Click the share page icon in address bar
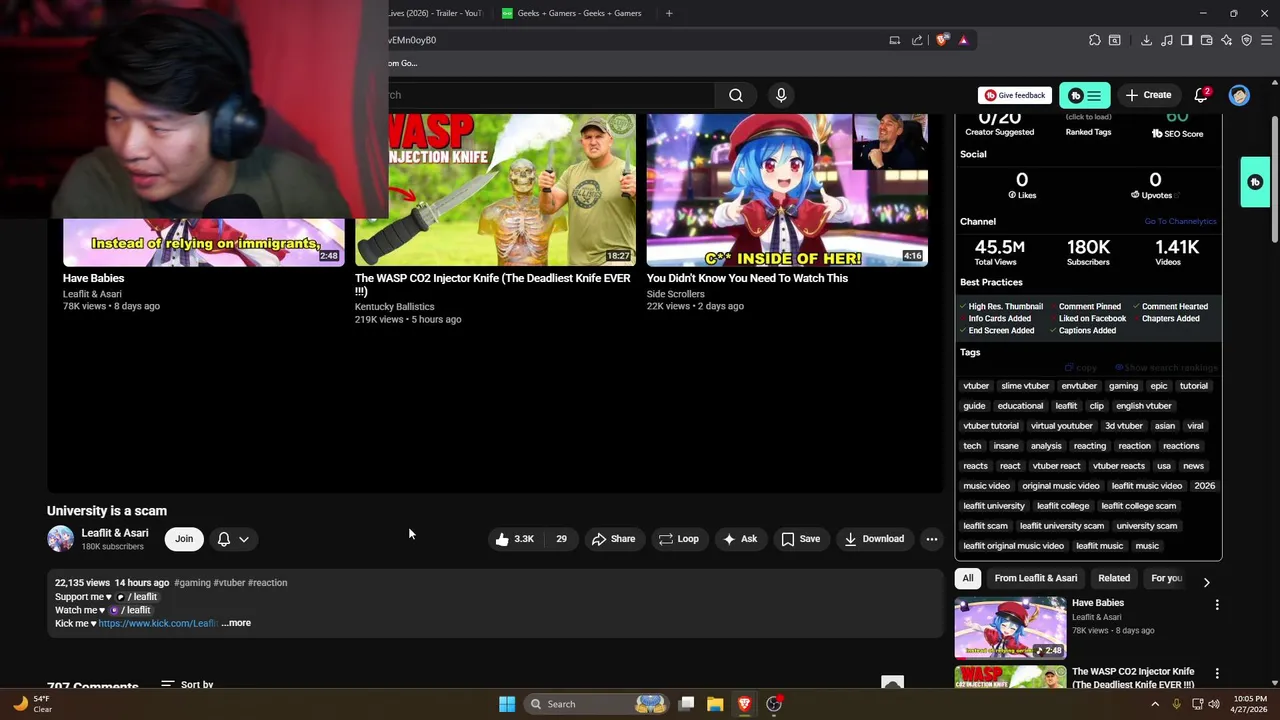The image size is (1280, 720). 917,40
